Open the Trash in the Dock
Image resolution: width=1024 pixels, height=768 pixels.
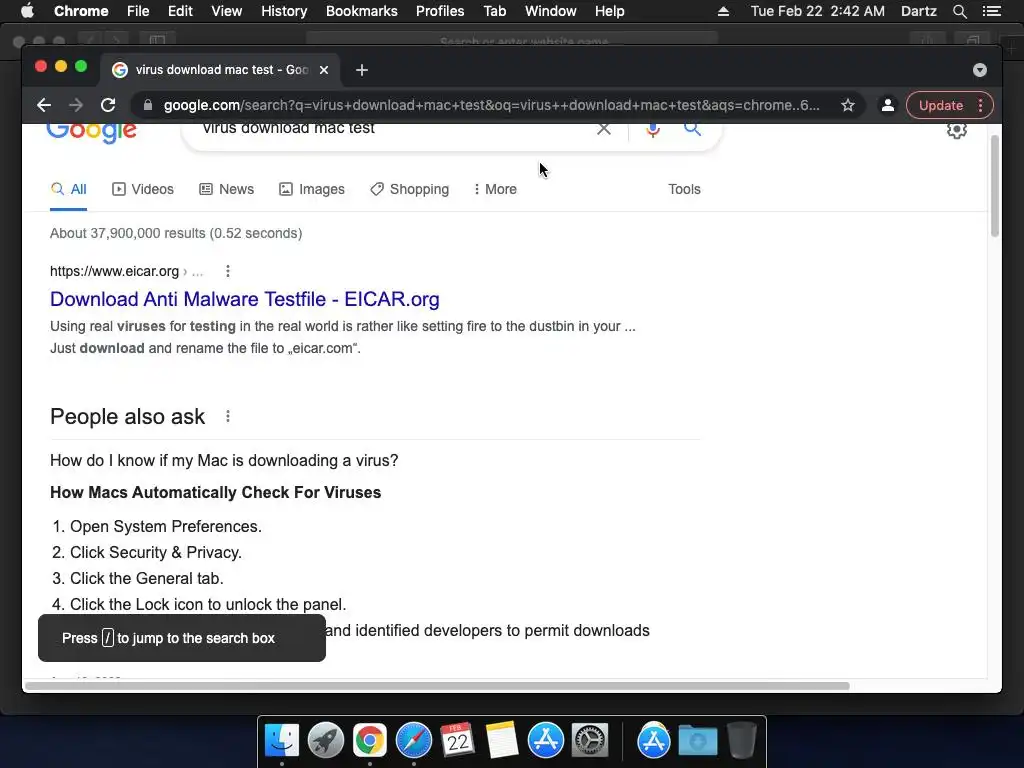741,741
